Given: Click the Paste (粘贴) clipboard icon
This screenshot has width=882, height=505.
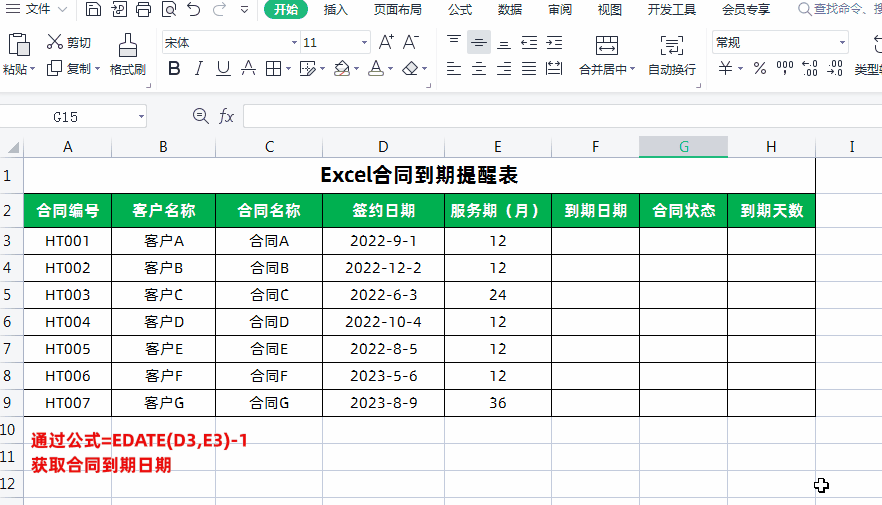Looking at the screenshot, I should point(19,45).
